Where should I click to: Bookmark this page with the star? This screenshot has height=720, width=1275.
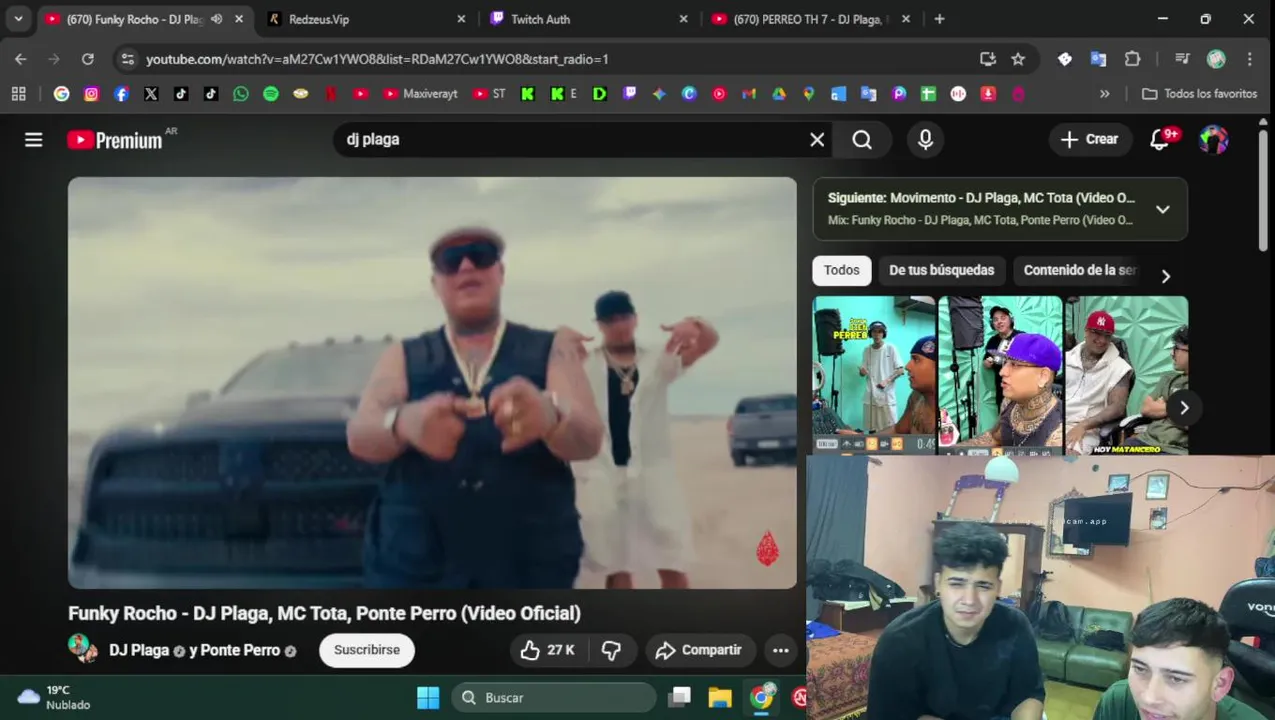[1018, 59]
